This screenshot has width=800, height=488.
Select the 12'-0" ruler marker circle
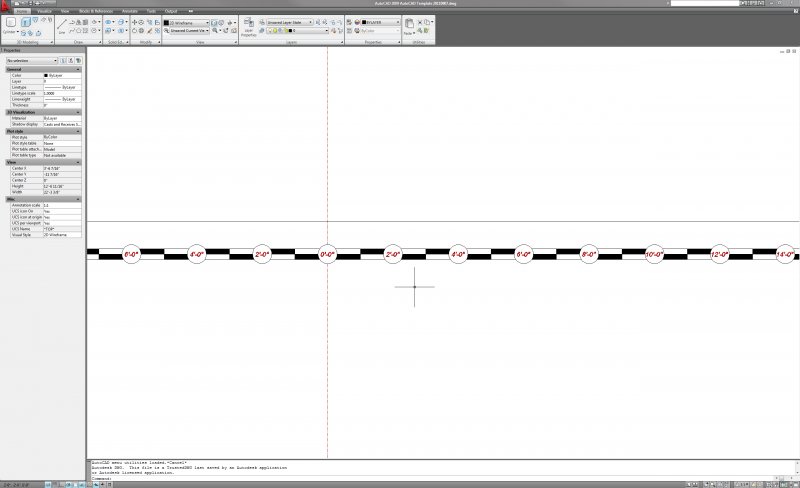pyautogui.click(x=719, y=254)
